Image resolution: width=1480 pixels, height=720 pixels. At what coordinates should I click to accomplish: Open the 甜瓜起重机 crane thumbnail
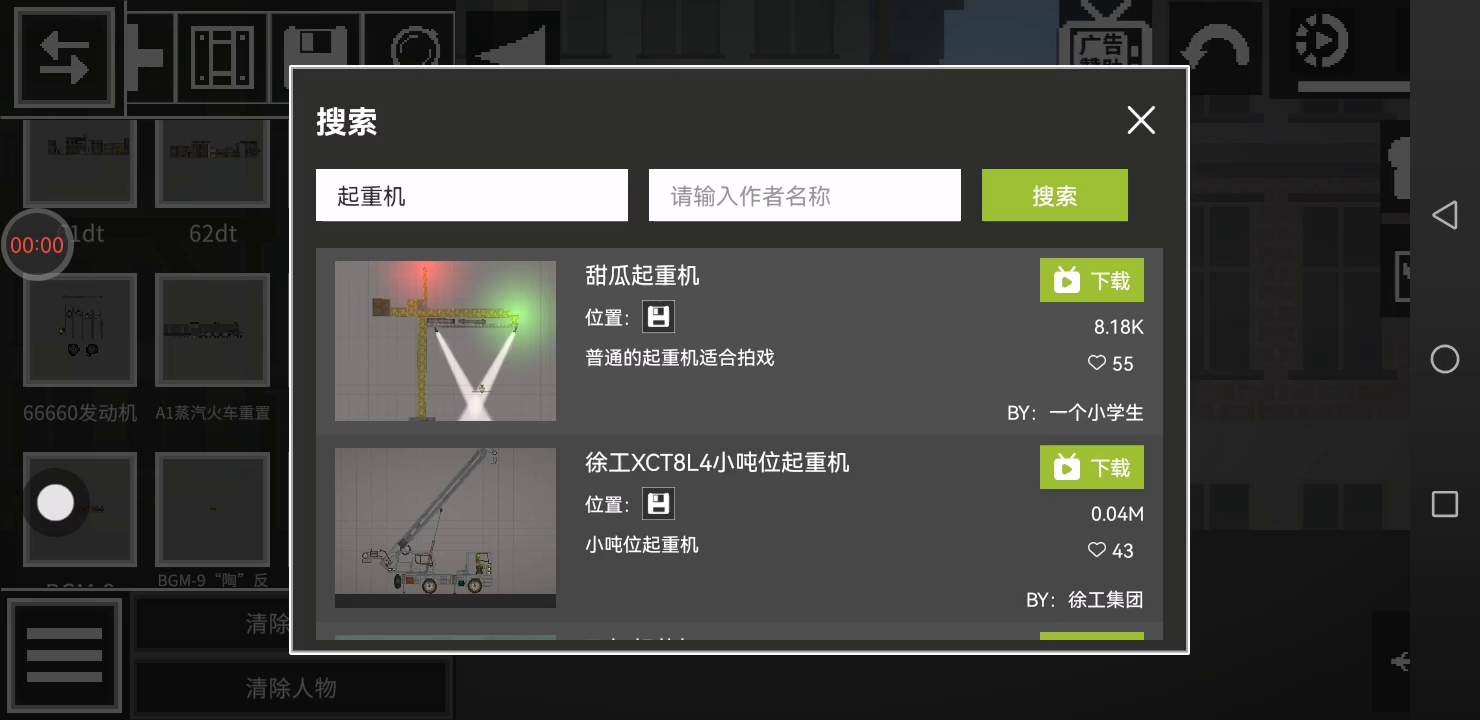(445, 341)
